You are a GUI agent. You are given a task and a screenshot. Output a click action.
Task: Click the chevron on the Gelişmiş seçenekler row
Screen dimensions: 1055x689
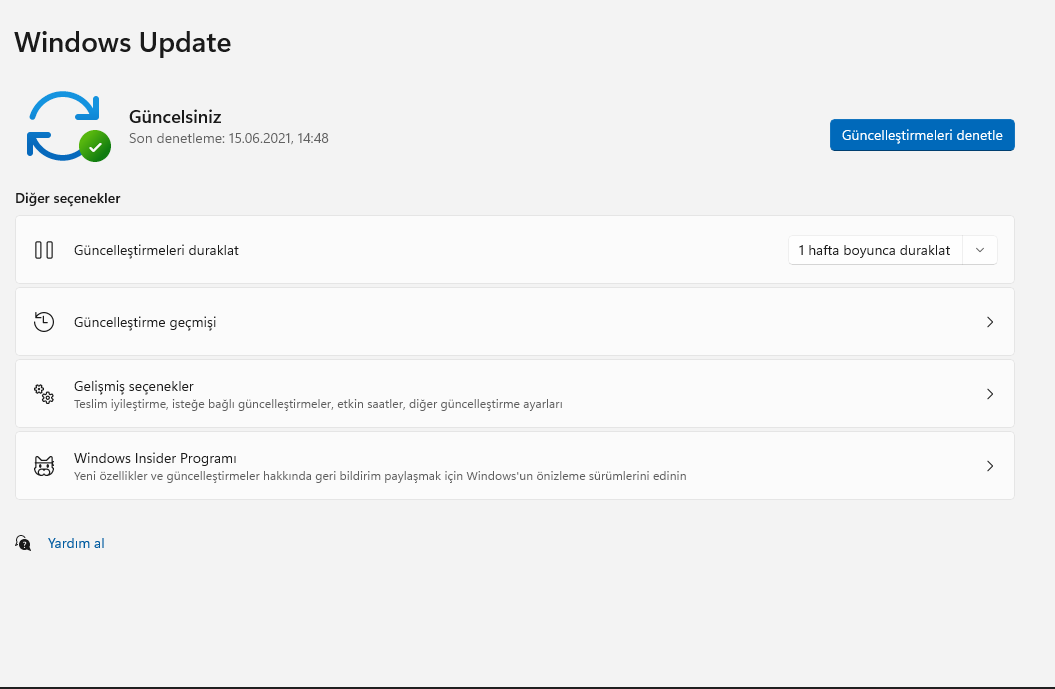pyautogui.click(x=990, y=394)
